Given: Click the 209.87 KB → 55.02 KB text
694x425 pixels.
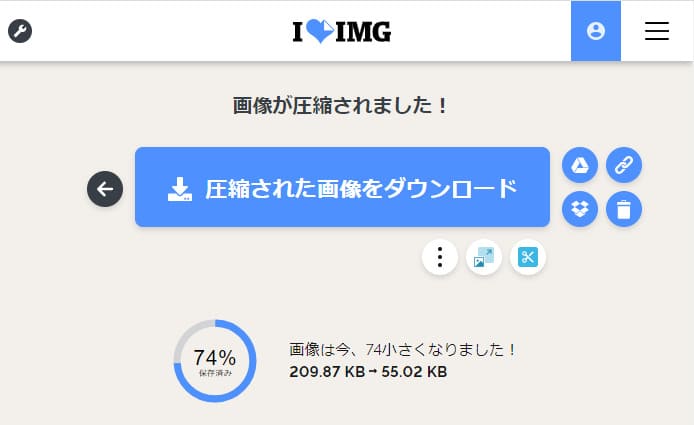Looking at the screenshot, I should tap(368, 372).
